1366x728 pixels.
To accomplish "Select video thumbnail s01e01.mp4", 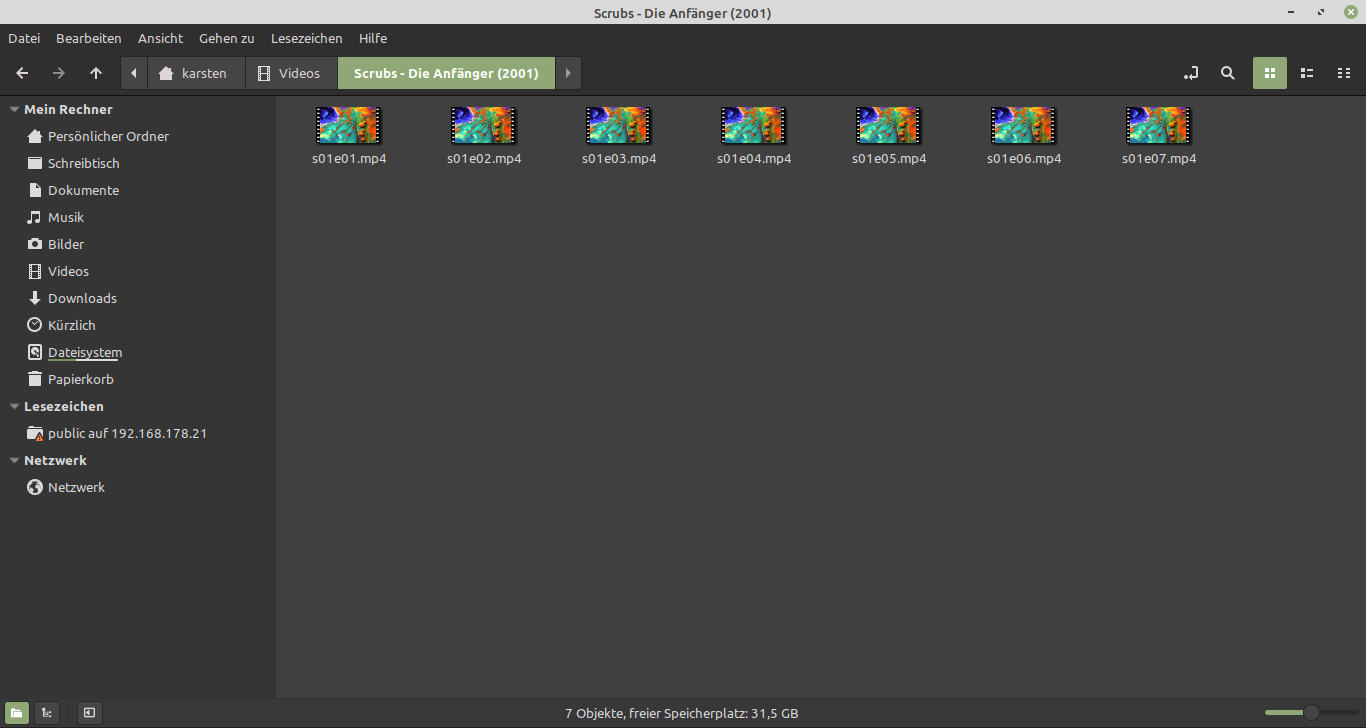I will tap(349, 126).
